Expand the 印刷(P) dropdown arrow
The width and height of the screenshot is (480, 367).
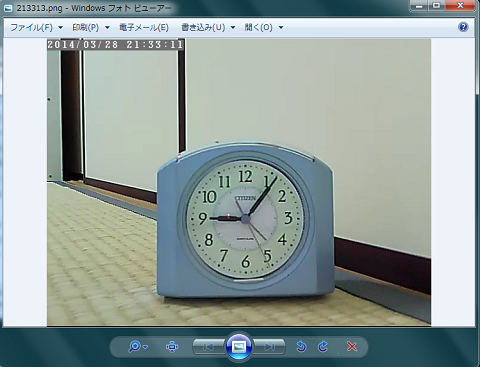(107, 28)
